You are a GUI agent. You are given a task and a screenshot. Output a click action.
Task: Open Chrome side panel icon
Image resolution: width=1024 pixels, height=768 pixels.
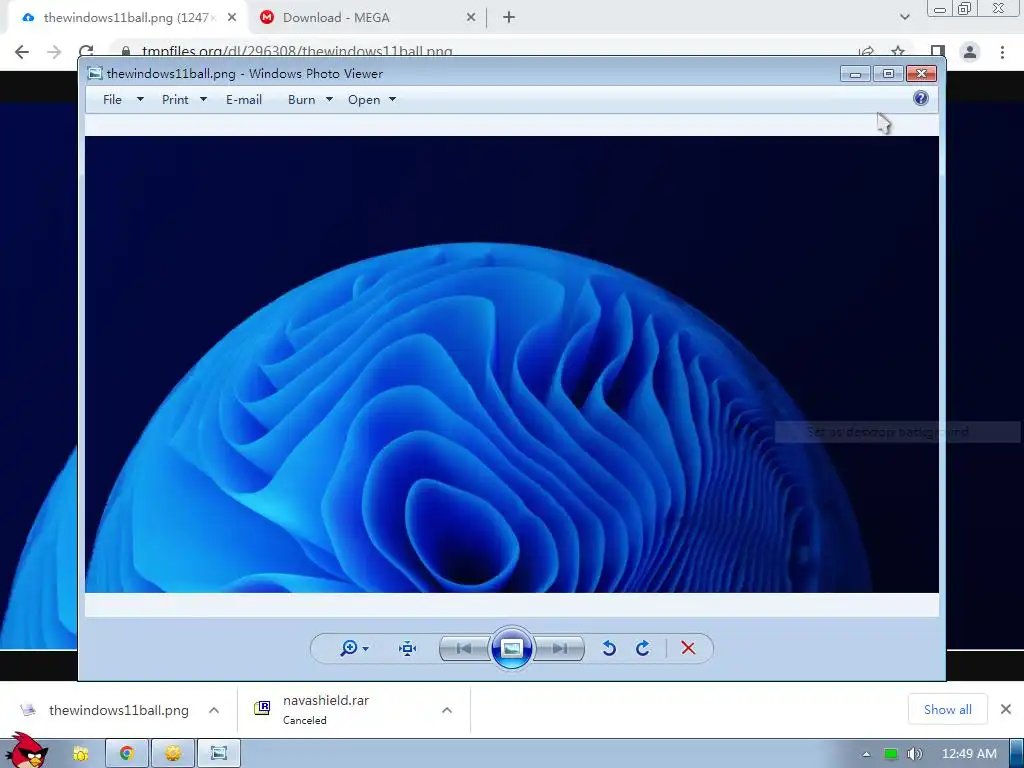click(x=938, y=51)
